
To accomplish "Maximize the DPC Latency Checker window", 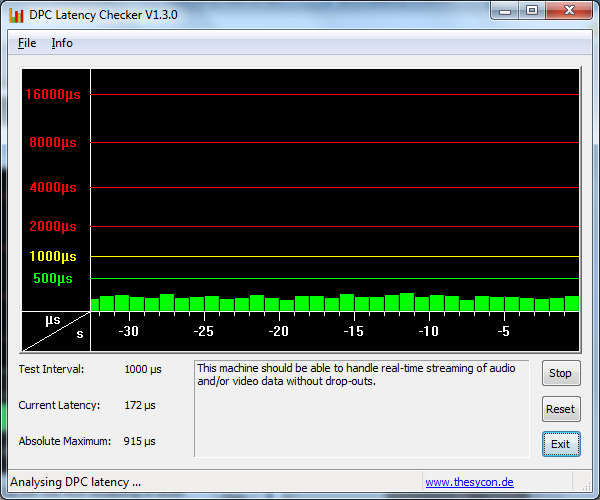I will coord(531,11).
